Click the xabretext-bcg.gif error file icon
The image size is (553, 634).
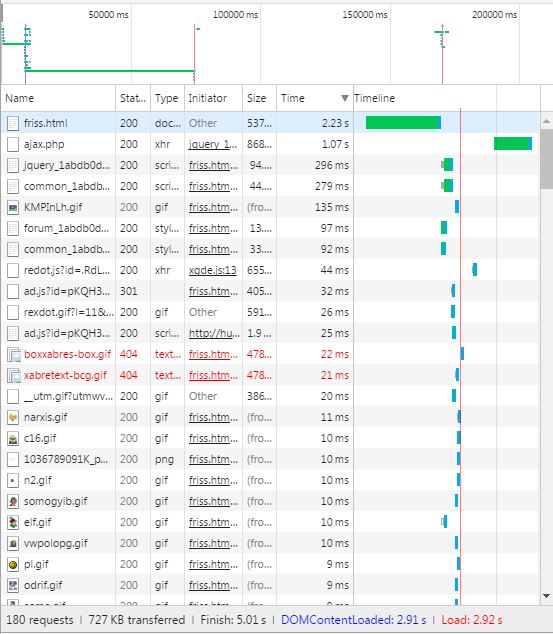pyautogui.click(x=14, y=376)
